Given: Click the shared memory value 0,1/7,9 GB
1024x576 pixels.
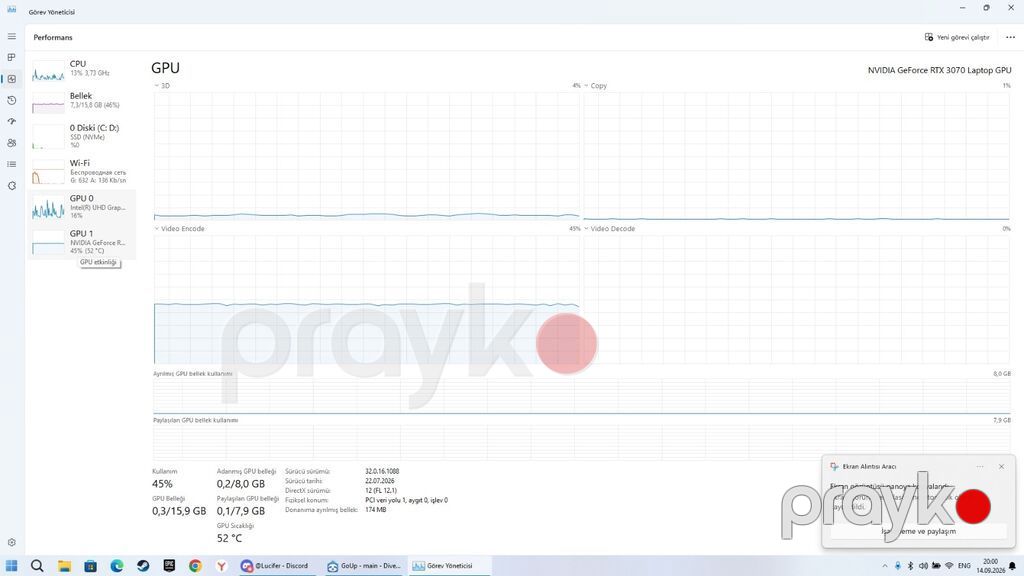Looking at the screenshot, I should point(241,511).
